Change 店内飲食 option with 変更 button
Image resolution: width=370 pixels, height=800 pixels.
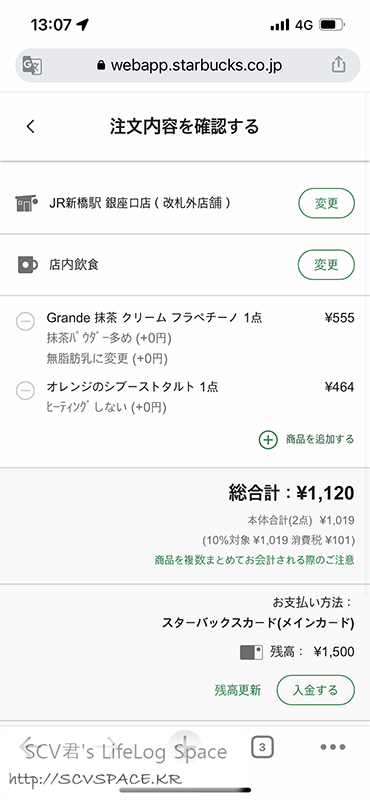pyautogui.click(x=326, y=264)
